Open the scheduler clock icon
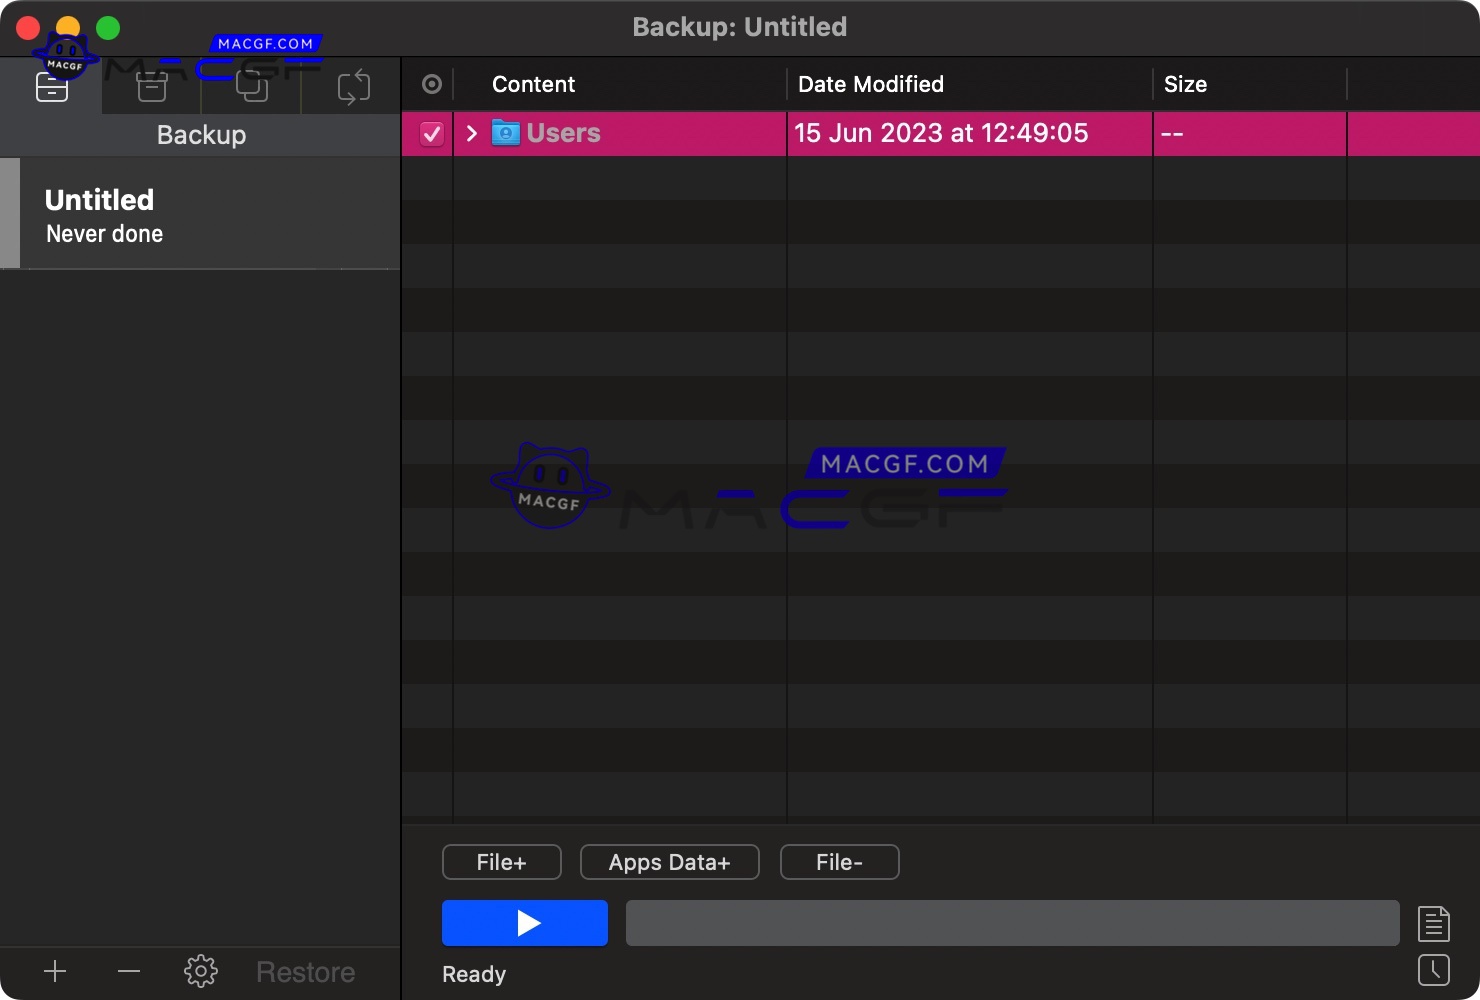Screen dimensions: 1480x1000 [1434, 970]
